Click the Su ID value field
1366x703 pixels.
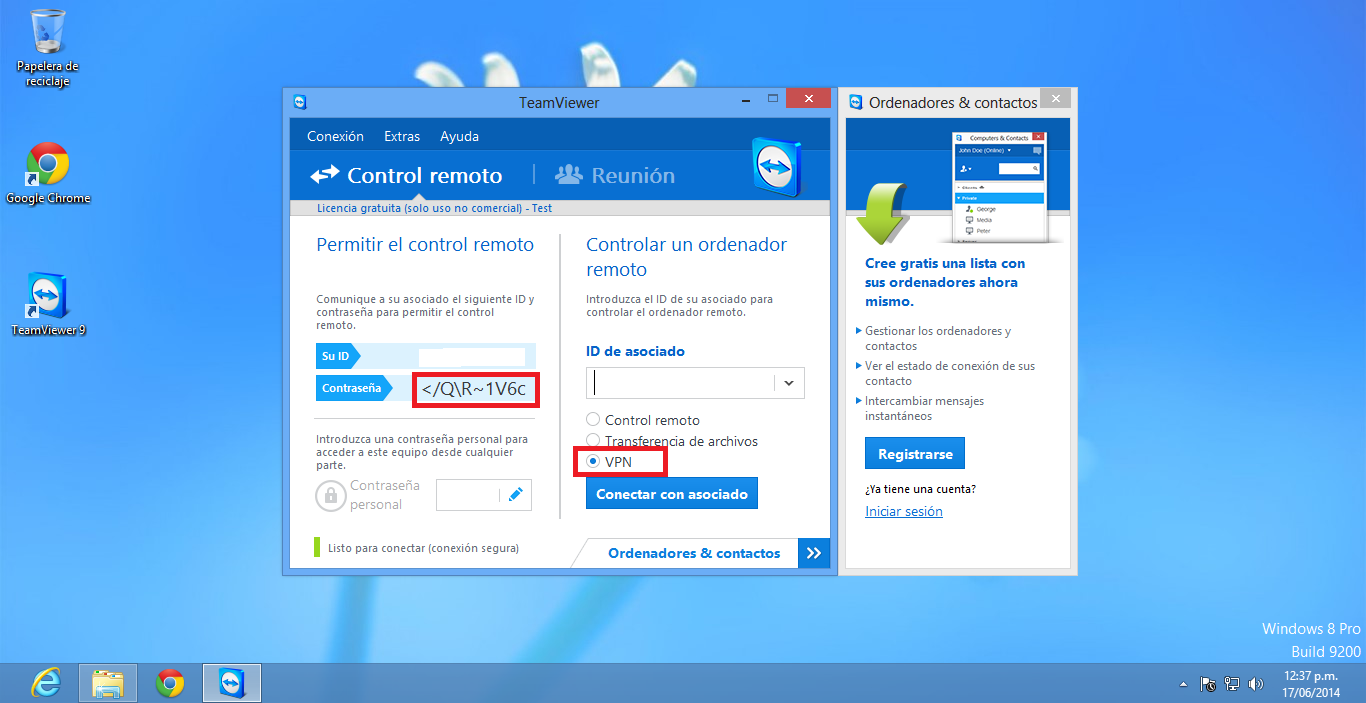point(472,356)
